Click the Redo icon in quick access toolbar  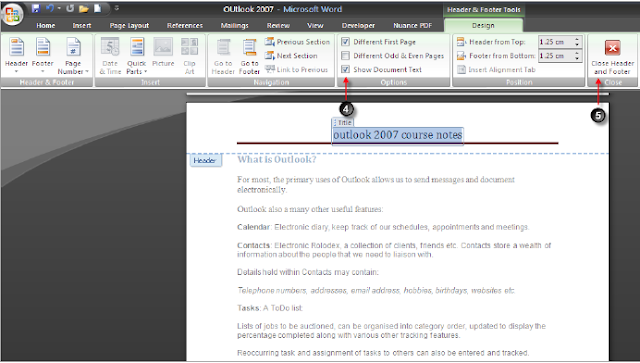70,8
